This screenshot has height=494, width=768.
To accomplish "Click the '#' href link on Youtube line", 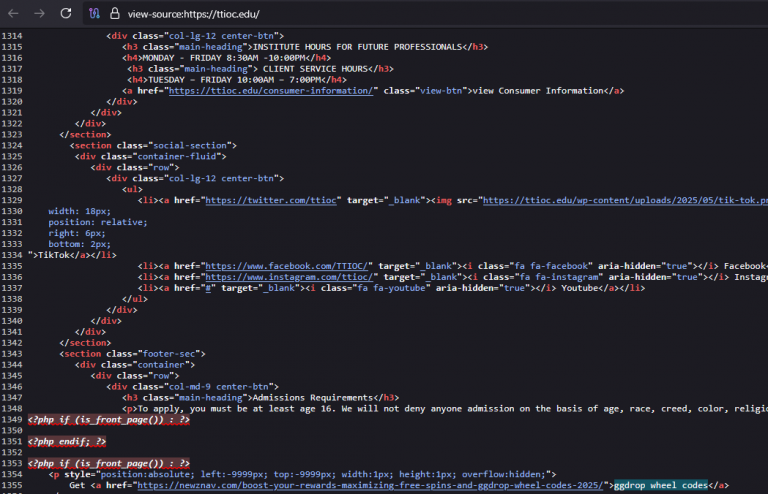I will [x=208, y=288].
